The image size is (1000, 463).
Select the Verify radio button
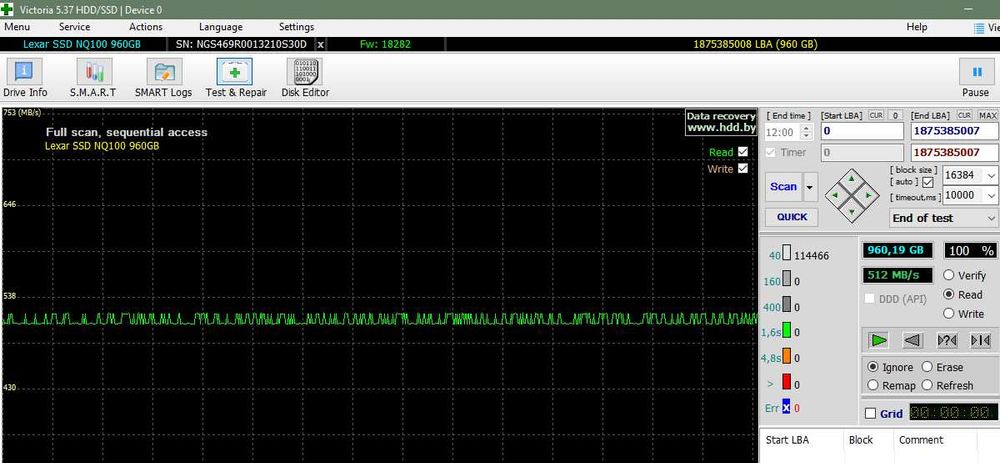(x=948, y=276)
